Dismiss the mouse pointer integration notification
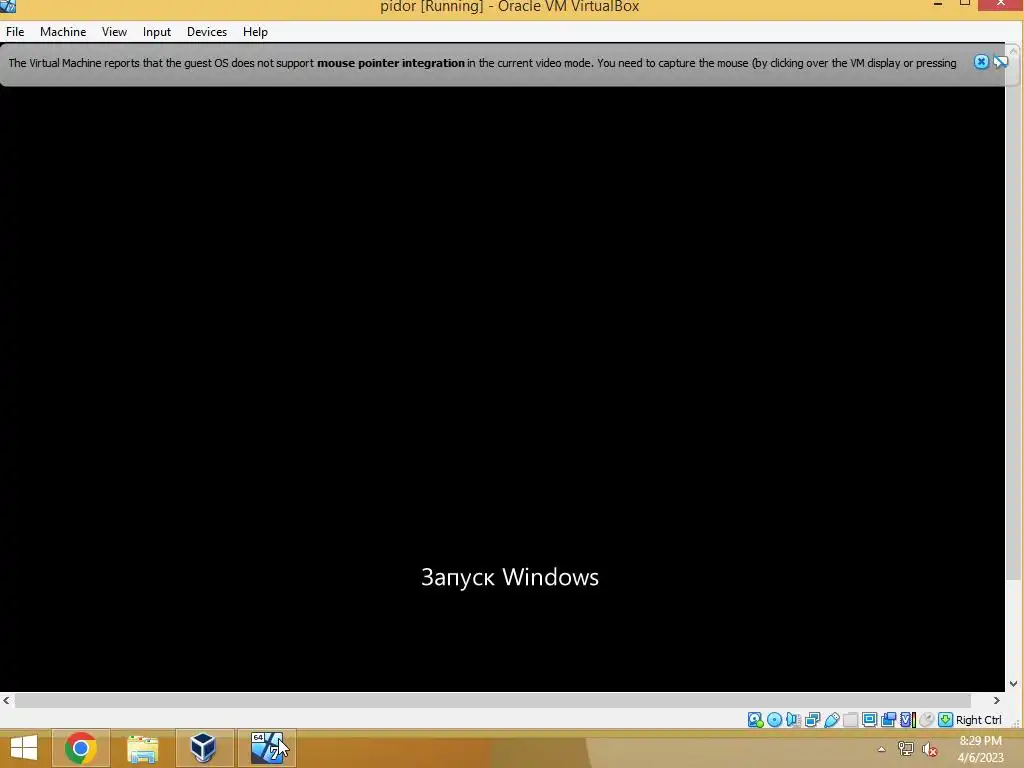Screen dimensions: 1024x768 pos(981,62)
